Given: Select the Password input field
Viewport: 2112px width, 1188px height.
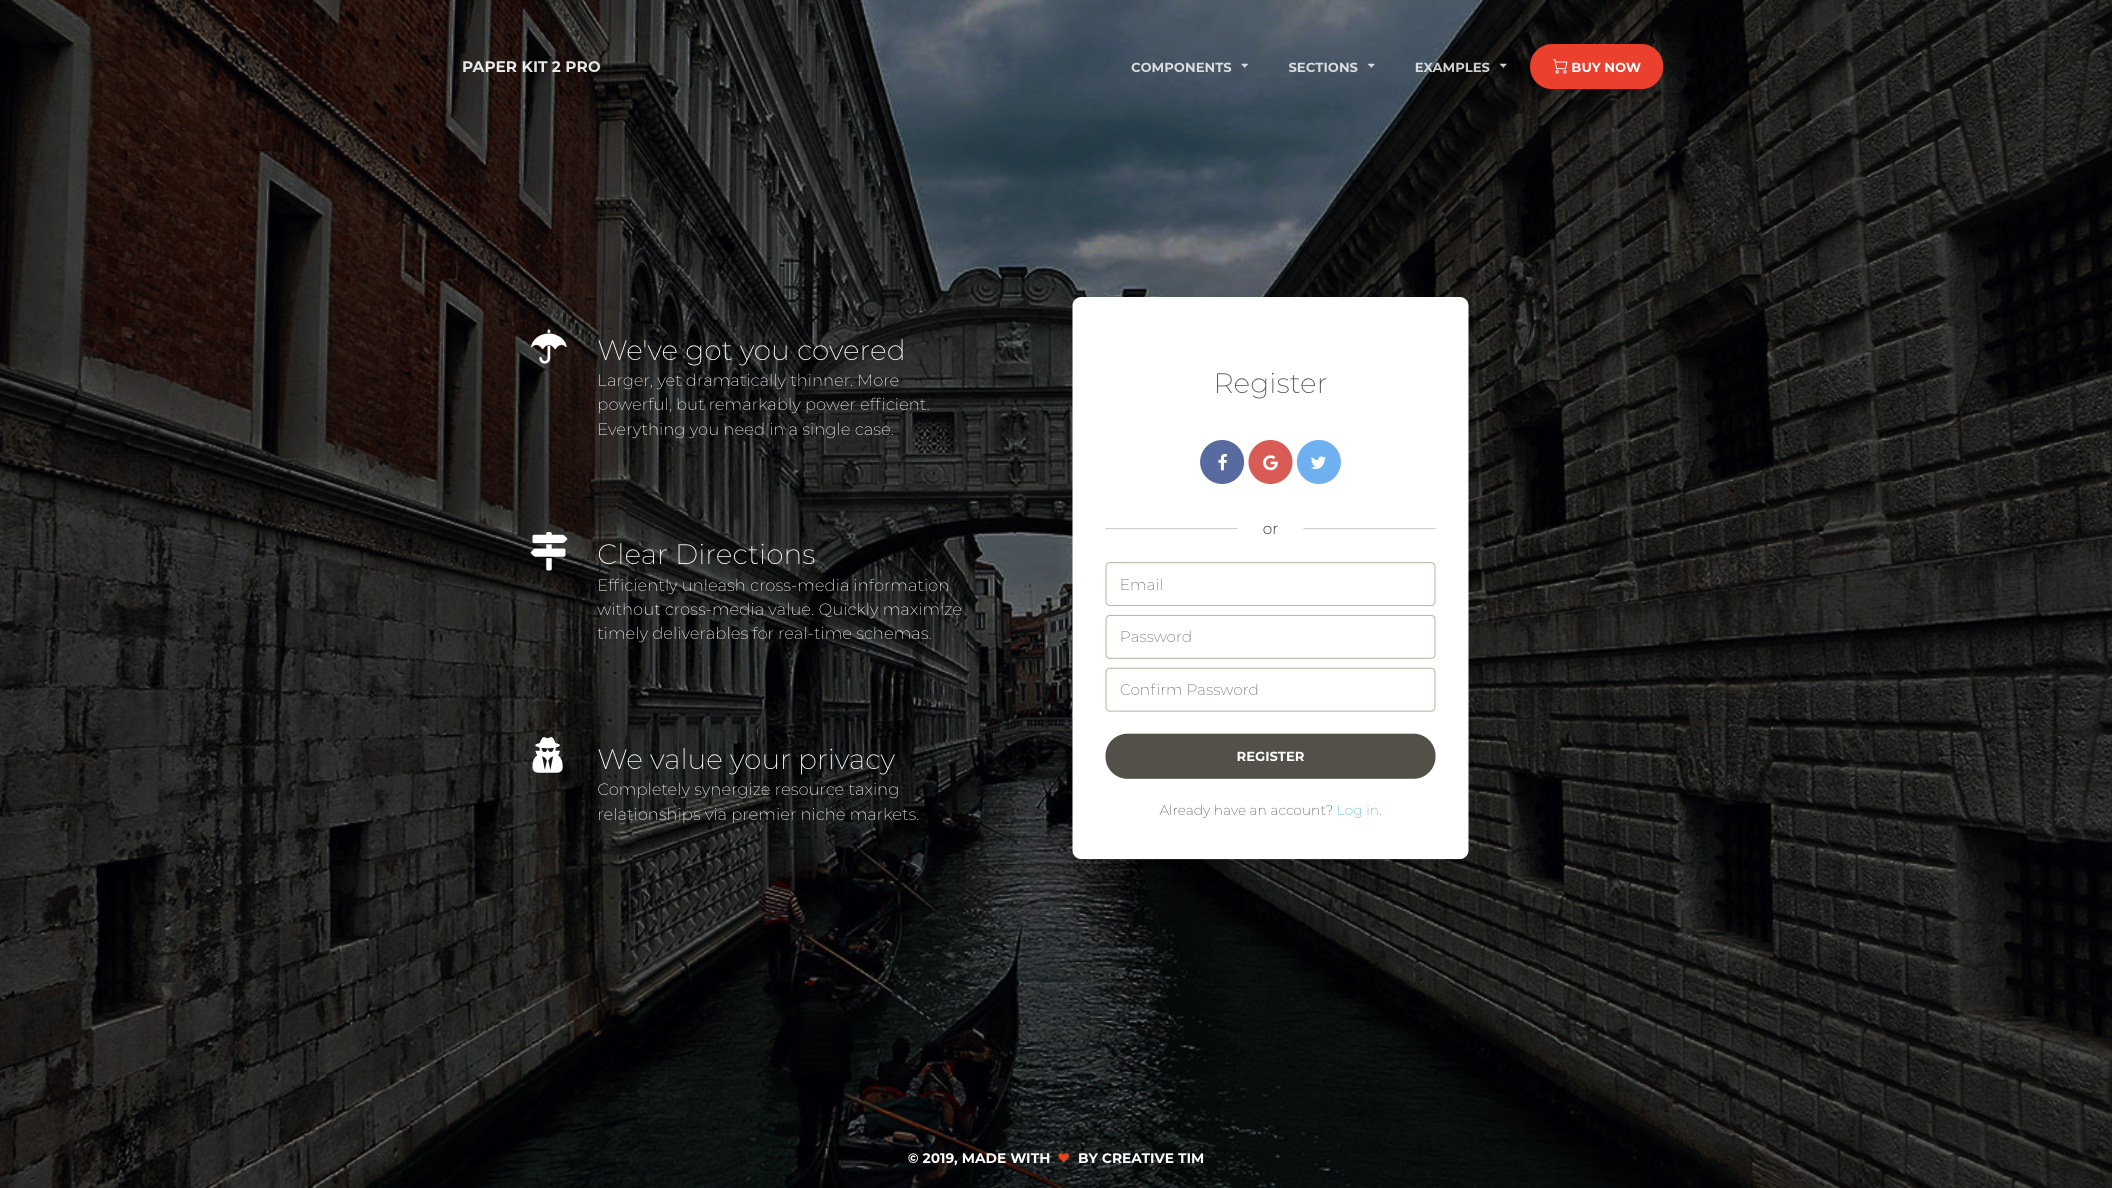Looking at the screenshot, I should tap(1269, 635).
